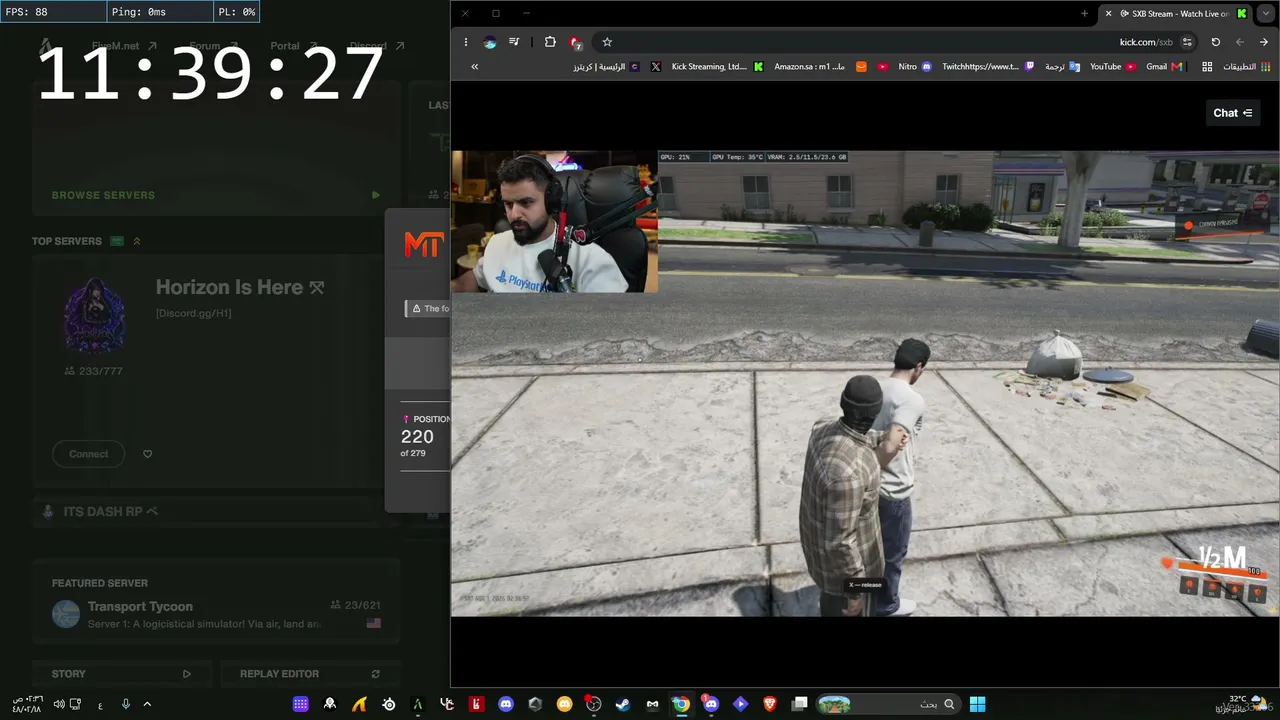
Task: Click the microphone tray icon
Action: point(126,704)
